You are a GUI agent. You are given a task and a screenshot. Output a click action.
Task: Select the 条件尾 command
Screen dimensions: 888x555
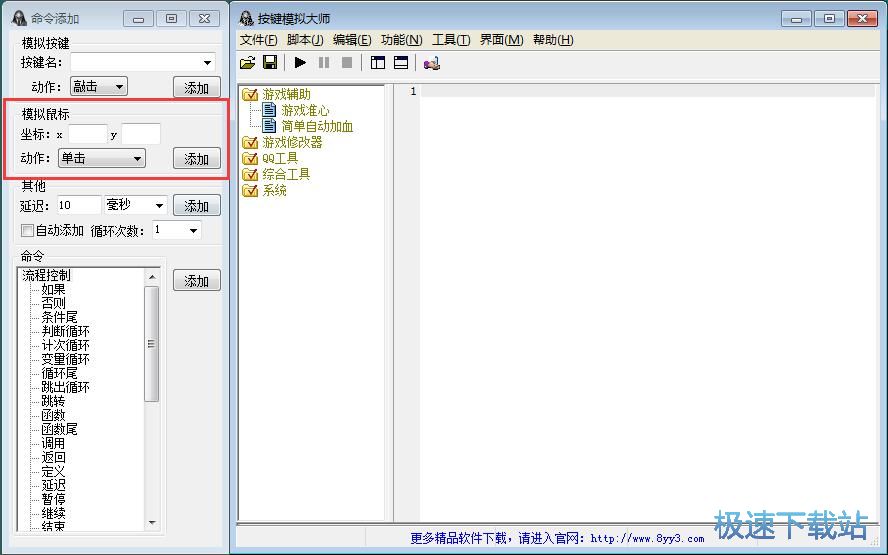coord(59,317)
